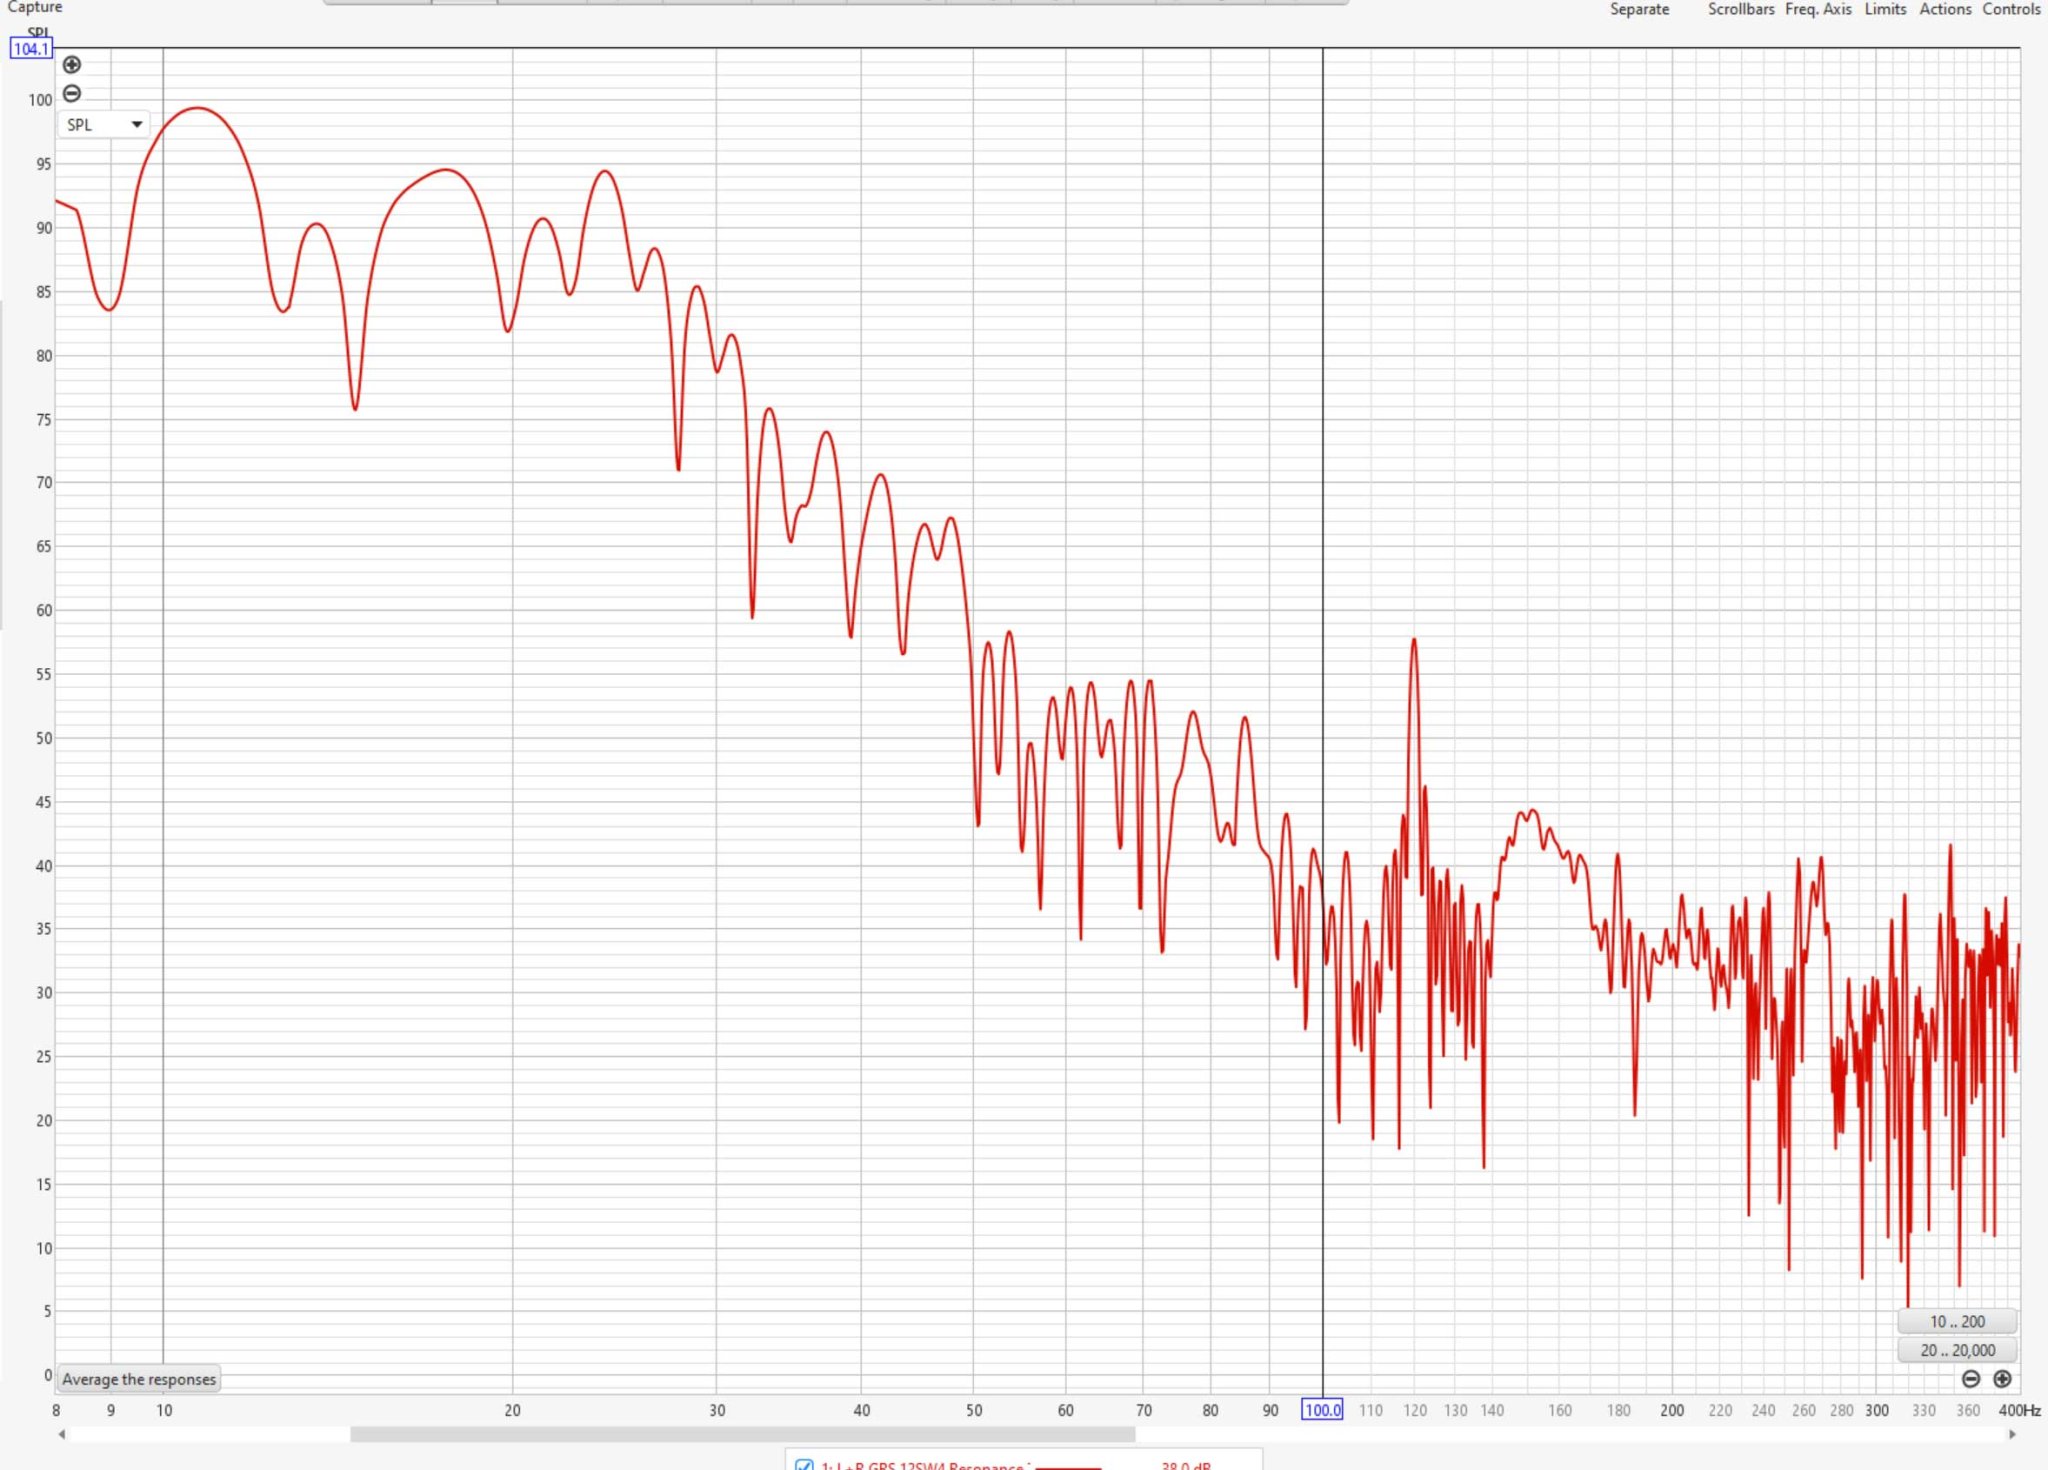The image size is (2048, 1470).
Task: Click the horizontal scrollbar right arrow
Action: tap(2012, 1434)
